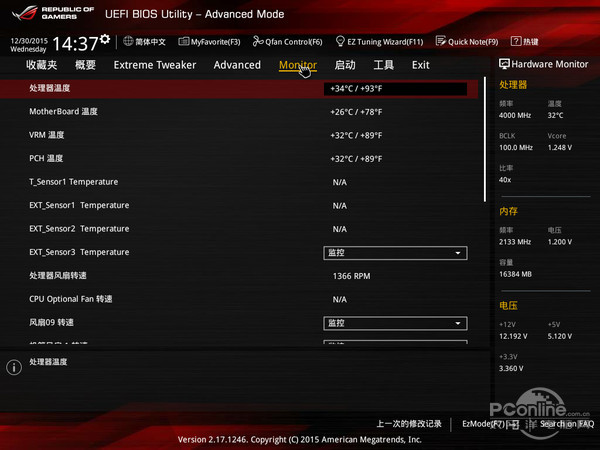This screenshot has height=450, width=600.
Task: Switch to the Extreme Tweaker tab
Action: coord(155,65)
